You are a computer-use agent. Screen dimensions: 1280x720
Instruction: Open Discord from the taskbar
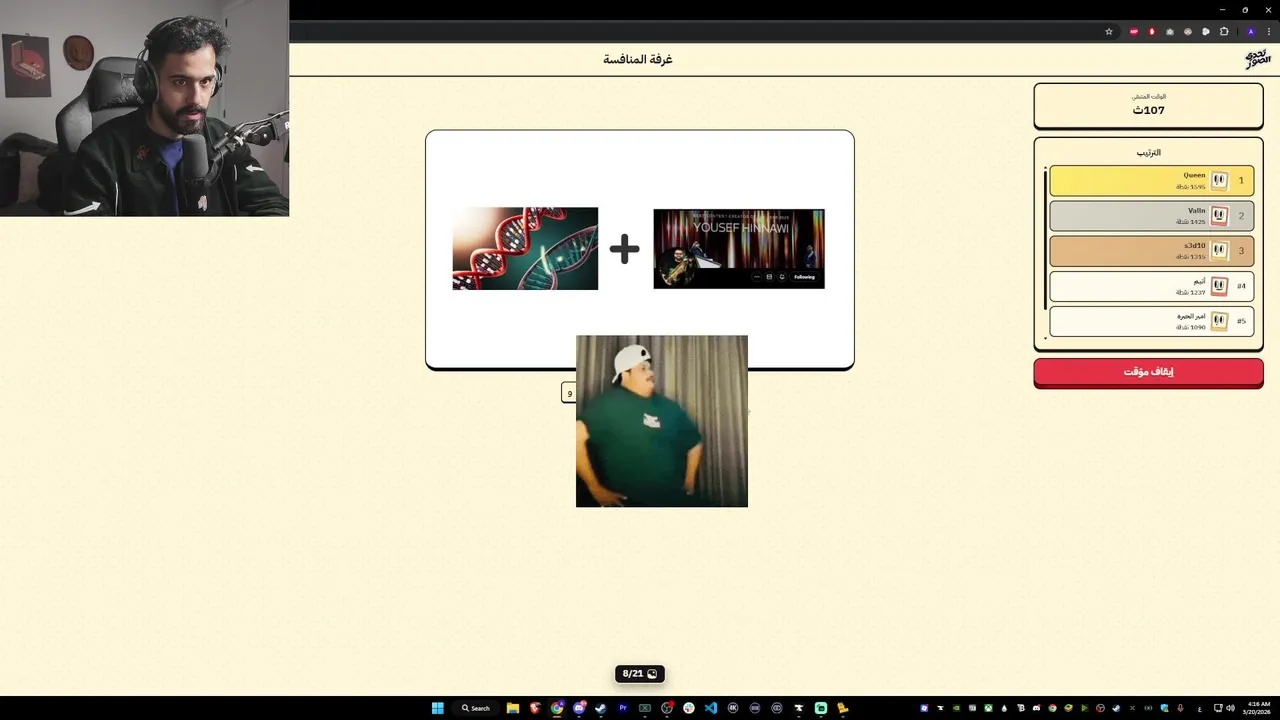click(x=579, y=708)
